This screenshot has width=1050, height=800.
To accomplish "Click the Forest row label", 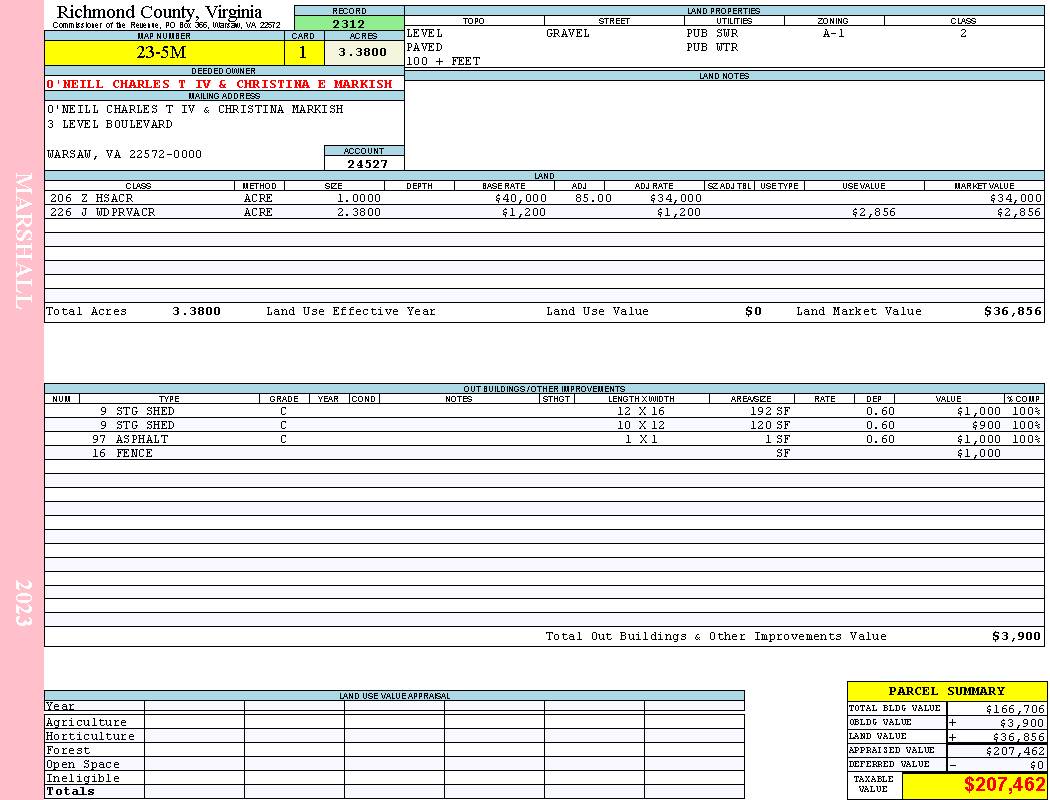I will pyautogui.click(x=68, y=750).
